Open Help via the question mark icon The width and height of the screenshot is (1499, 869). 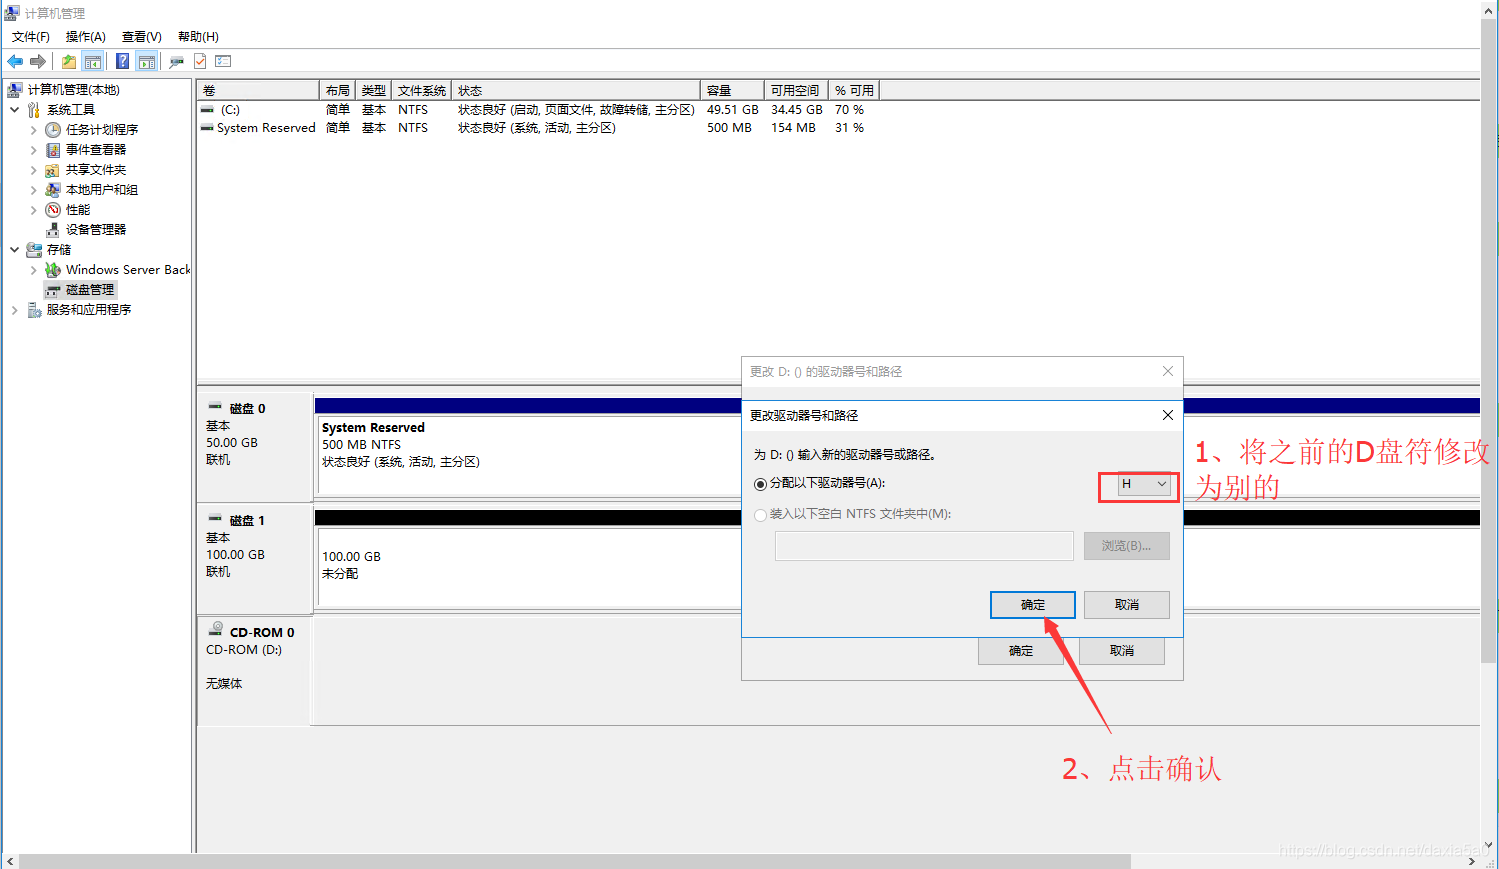pos(121,61)
